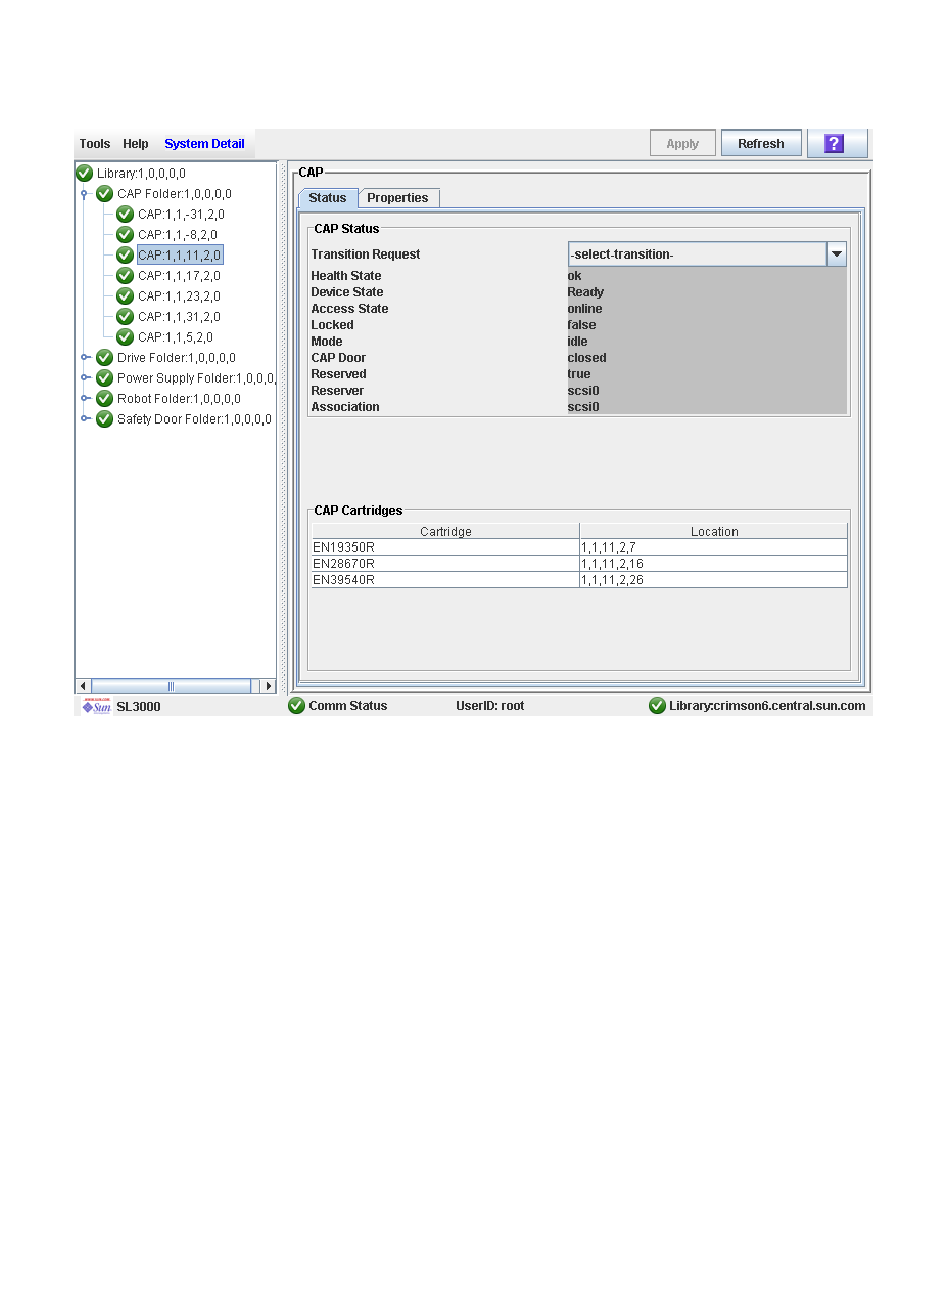Viewport: 950px width, 1299px height.
Task: Click the SL3000 label in status bar
Action: [x=138, y=707]
